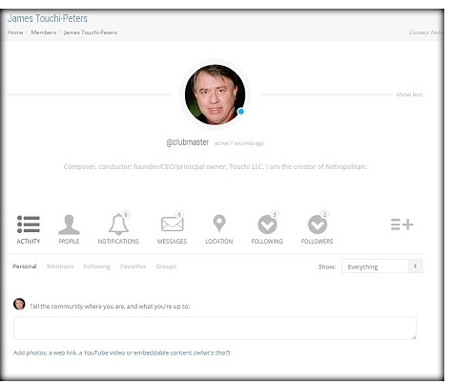The image size is (453, 384).
Task: Open the Groups tab
Action: click(x=166, y=266)
